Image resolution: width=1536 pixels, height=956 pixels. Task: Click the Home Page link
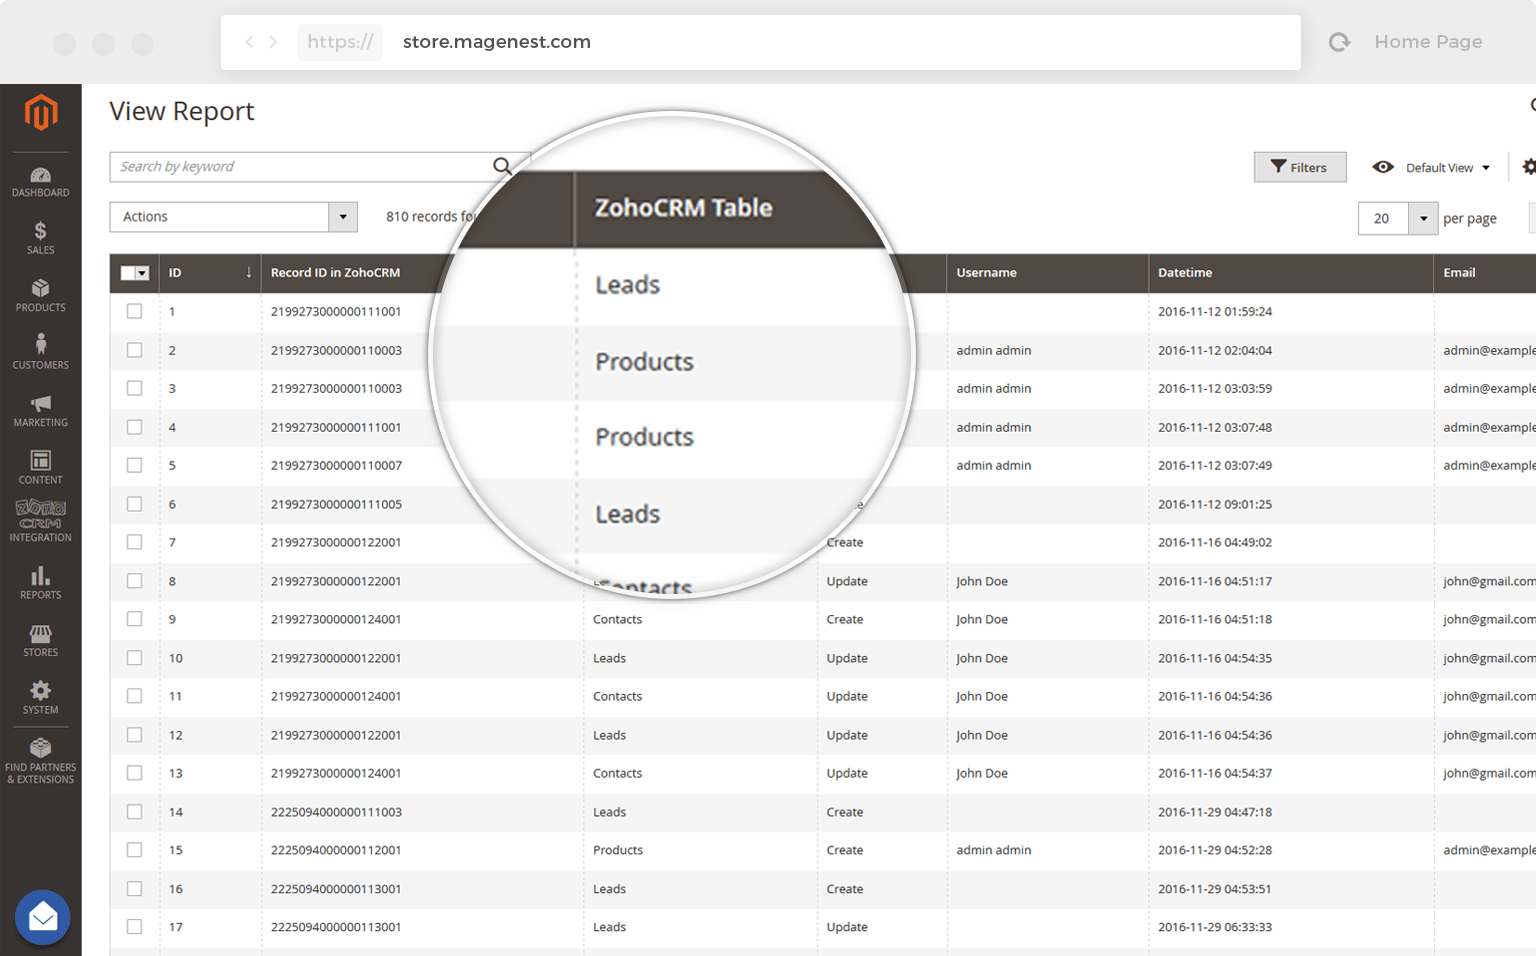(x=1428, y=42)
